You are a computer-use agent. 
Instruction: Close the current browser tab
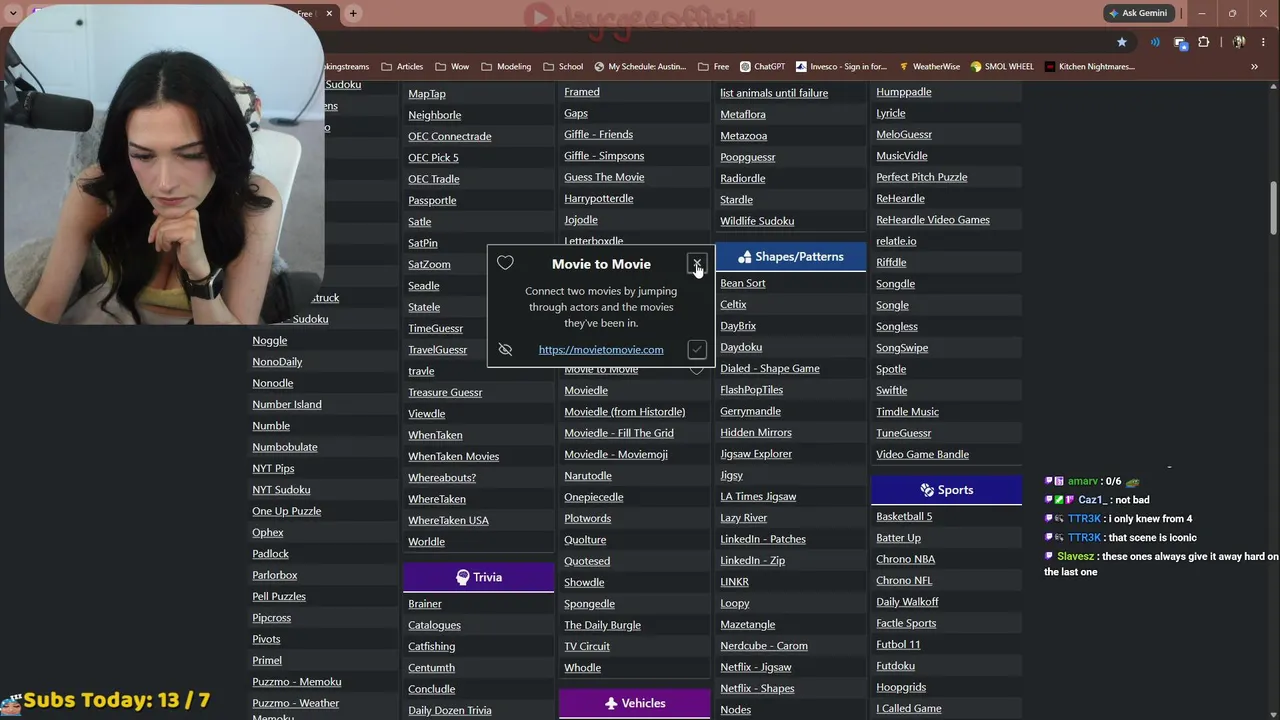(330, 13)
